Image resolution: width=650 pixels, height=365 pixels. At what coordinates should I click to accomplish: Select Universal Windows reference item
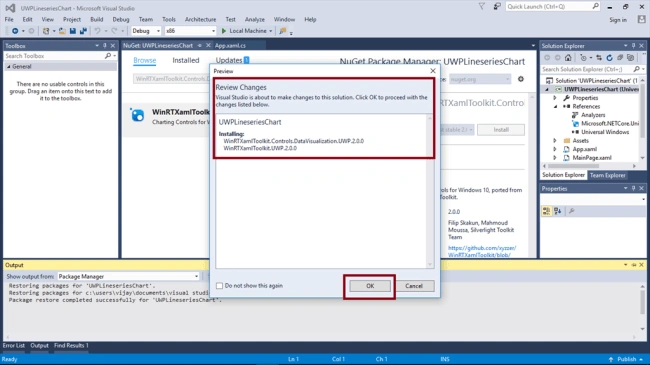coord(605,132)
